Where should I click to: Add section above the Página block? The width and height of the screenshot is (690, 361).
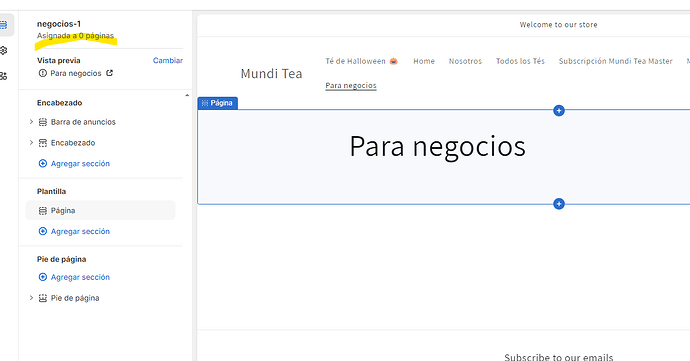click(x=559, y=111)
